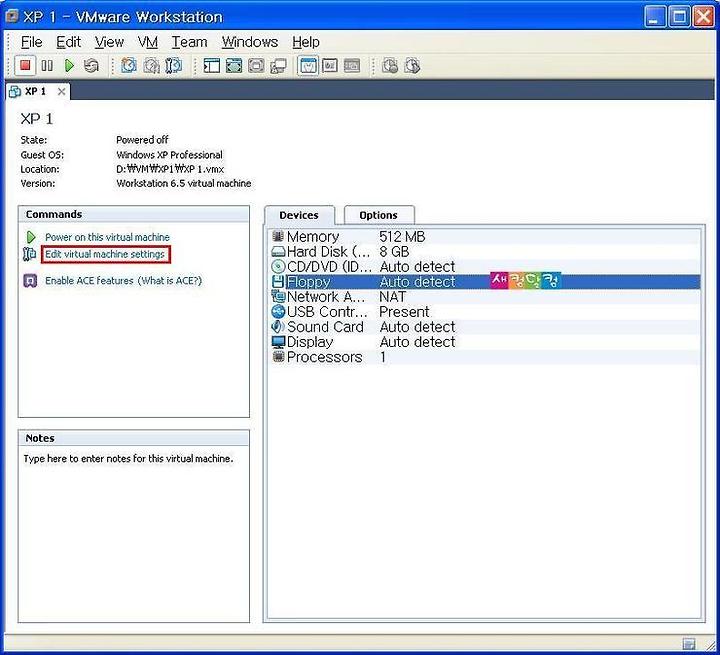
Task: Switch to the Options tab
Action: tap(379, 215)
